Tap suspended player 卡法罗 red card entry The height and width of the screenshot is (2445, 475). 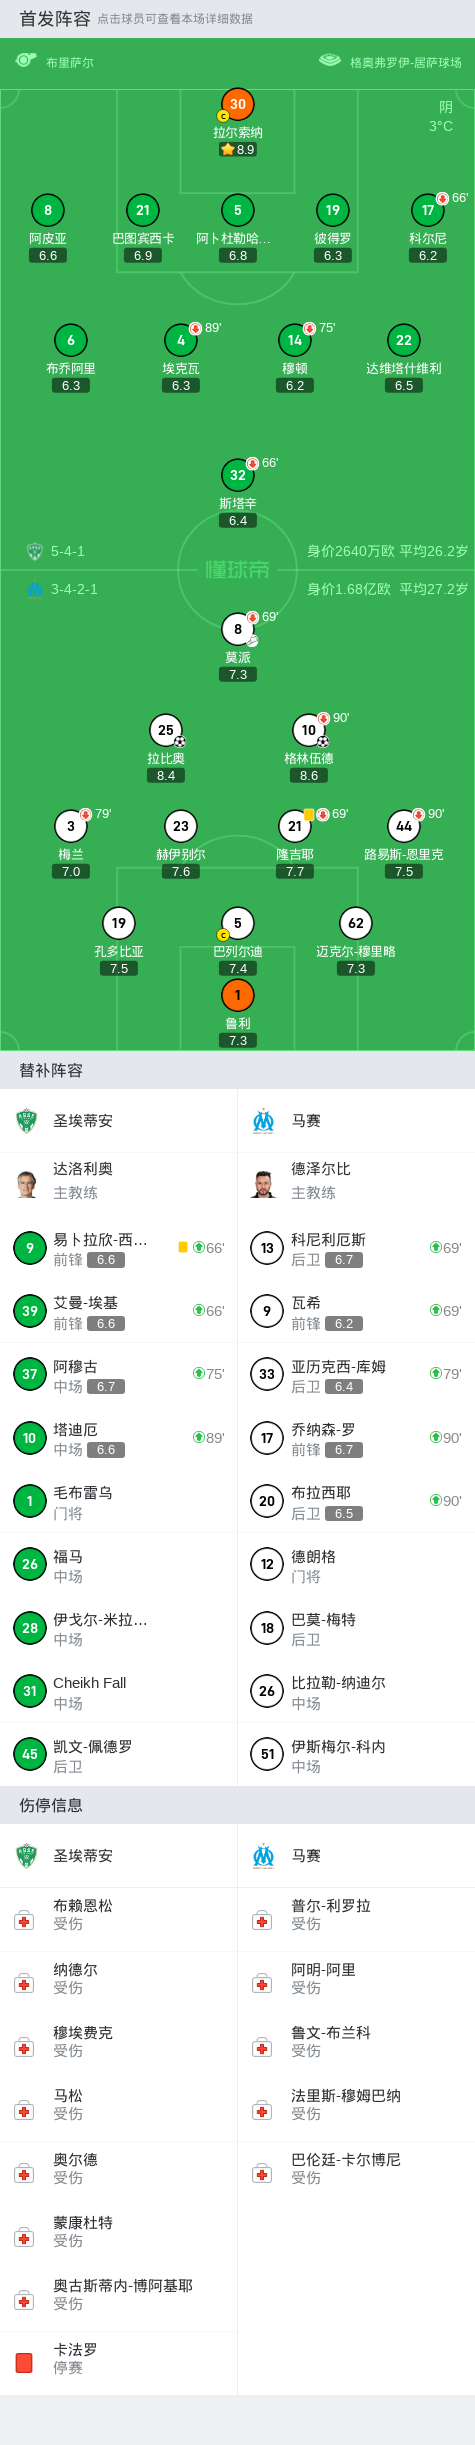(x=118, y=2363)
